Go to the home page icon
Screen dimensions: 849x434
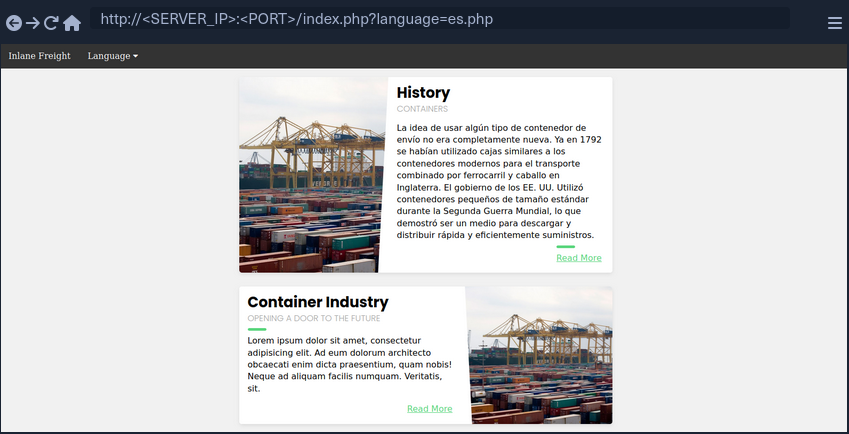click(x=72, y=22)
